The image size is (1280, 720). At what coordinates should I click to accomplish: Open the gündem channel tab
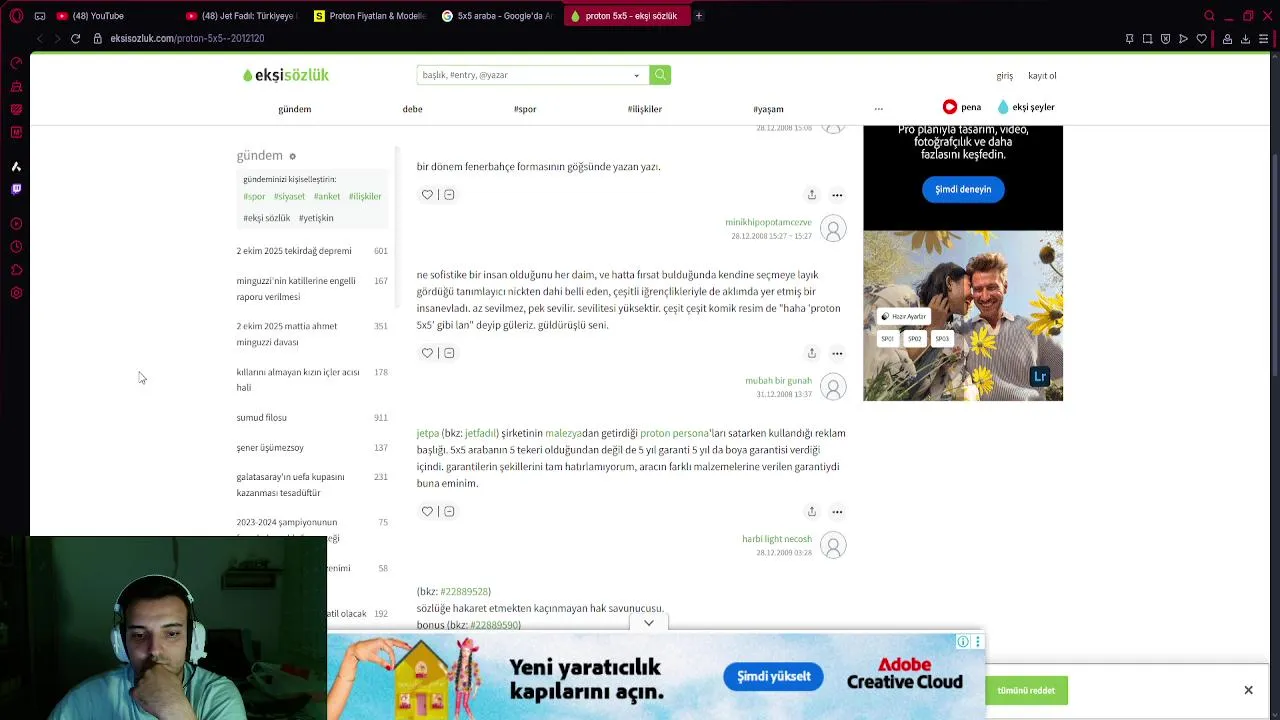tap(294, 109)
